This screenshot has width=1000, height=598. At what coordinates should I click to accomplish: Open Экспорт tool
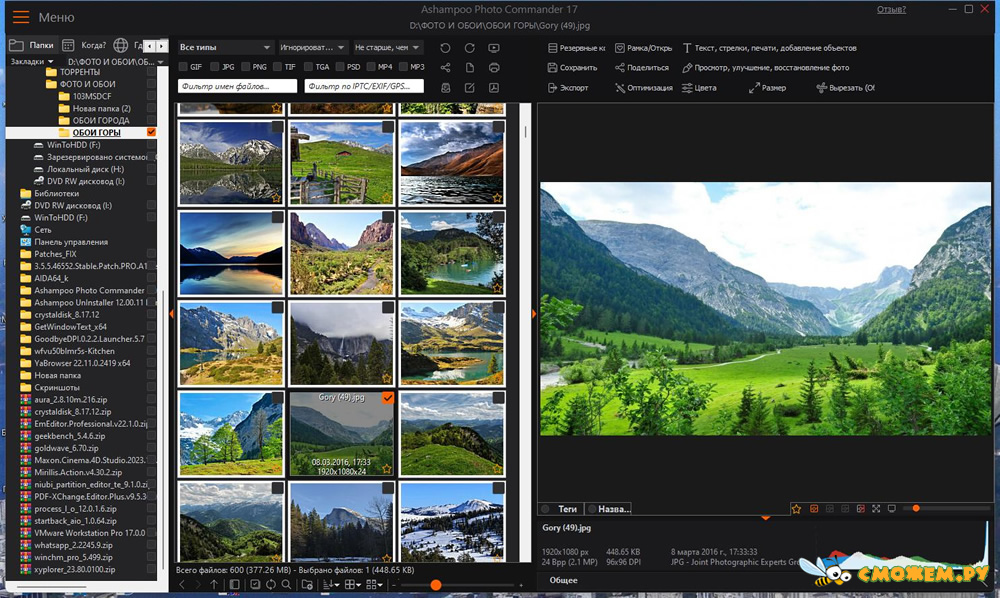coord(568,88)
